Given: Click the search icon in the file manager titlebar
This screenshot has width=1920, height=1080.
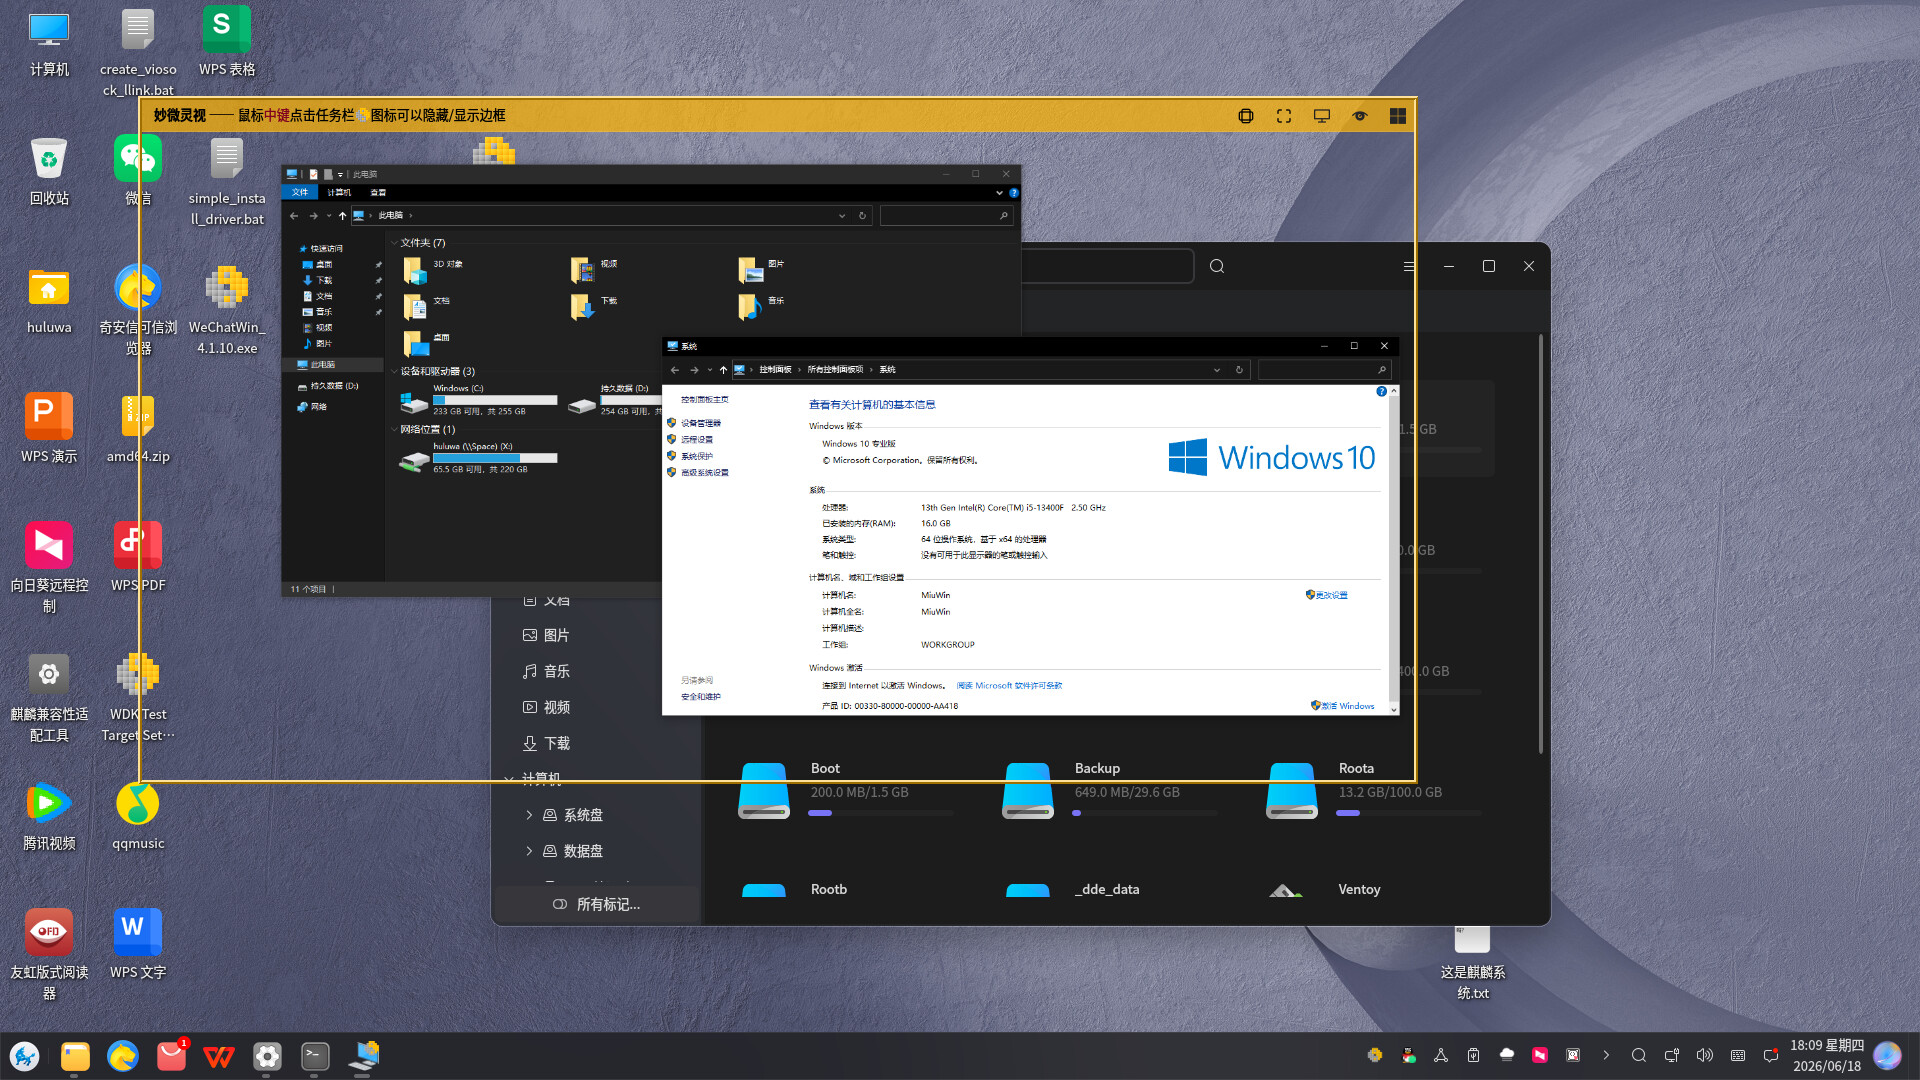Looking at the screenshot, I should 1217,266.
